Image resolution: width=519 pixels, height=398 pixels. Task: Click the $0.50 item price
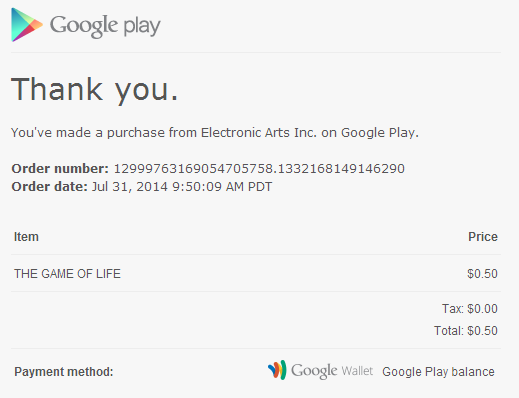(x=482, y=274)
